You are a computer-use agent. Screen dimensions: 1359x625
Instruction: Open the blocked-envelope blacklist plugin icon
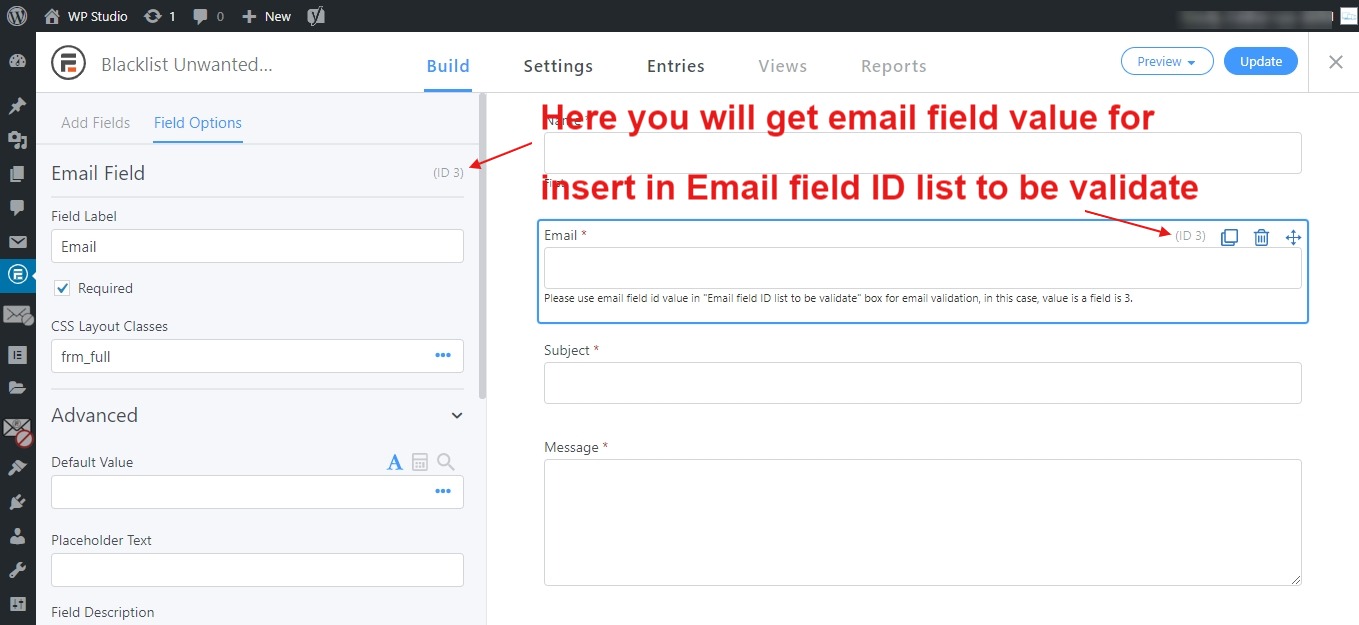pyautogui.click(x=17, y=432)
